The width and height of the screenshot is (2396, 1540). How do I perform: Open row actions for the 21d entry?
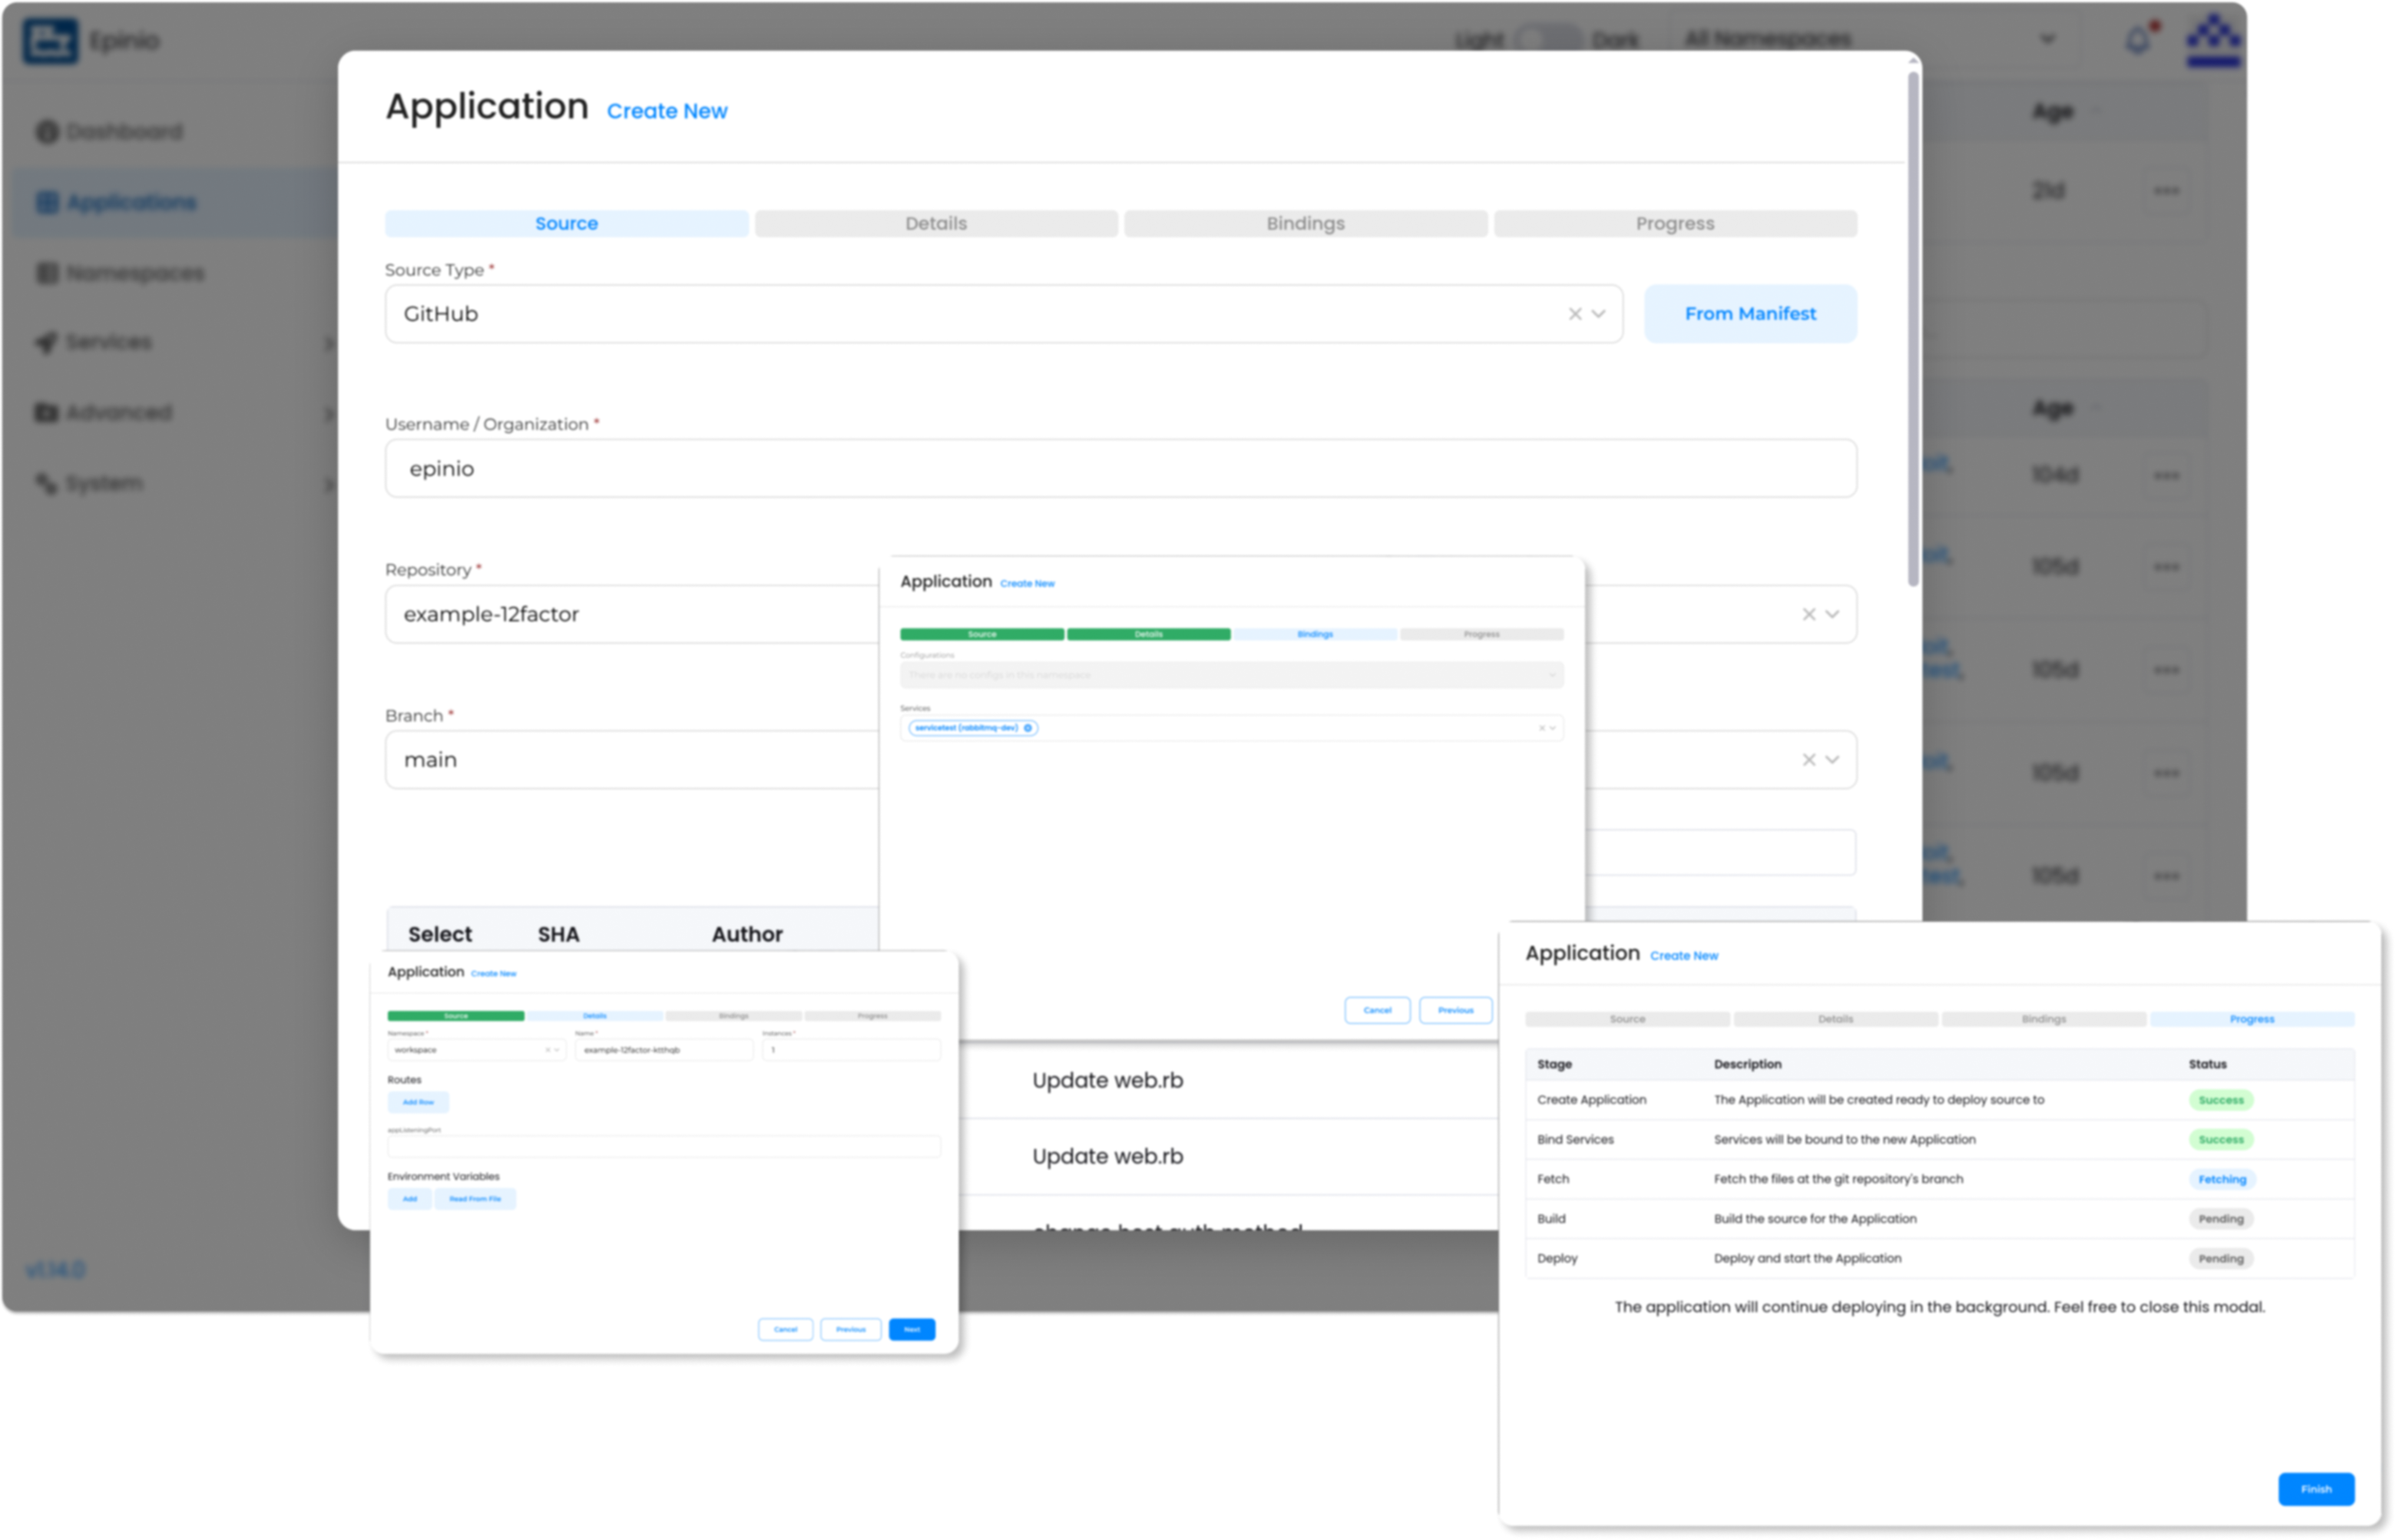click(x=2166, y=191)
